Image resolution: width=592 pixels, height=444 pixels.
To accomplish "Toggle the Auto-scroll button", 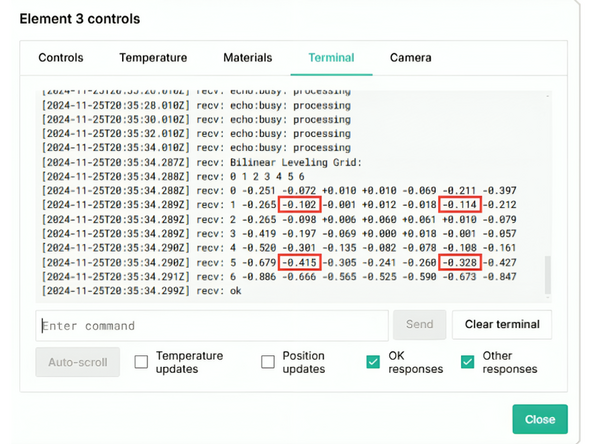I will point(78,362).
